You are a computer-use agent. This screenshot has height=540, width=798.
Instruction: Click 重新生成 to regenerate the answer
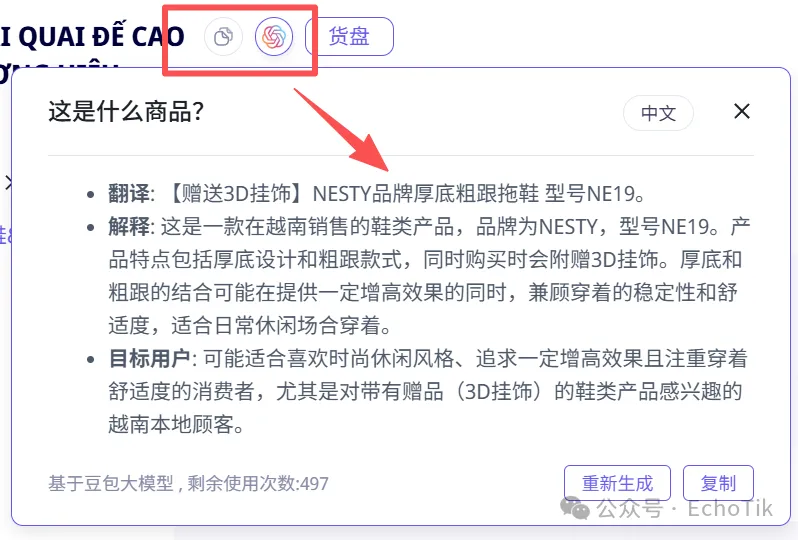(x=617, y=483)
